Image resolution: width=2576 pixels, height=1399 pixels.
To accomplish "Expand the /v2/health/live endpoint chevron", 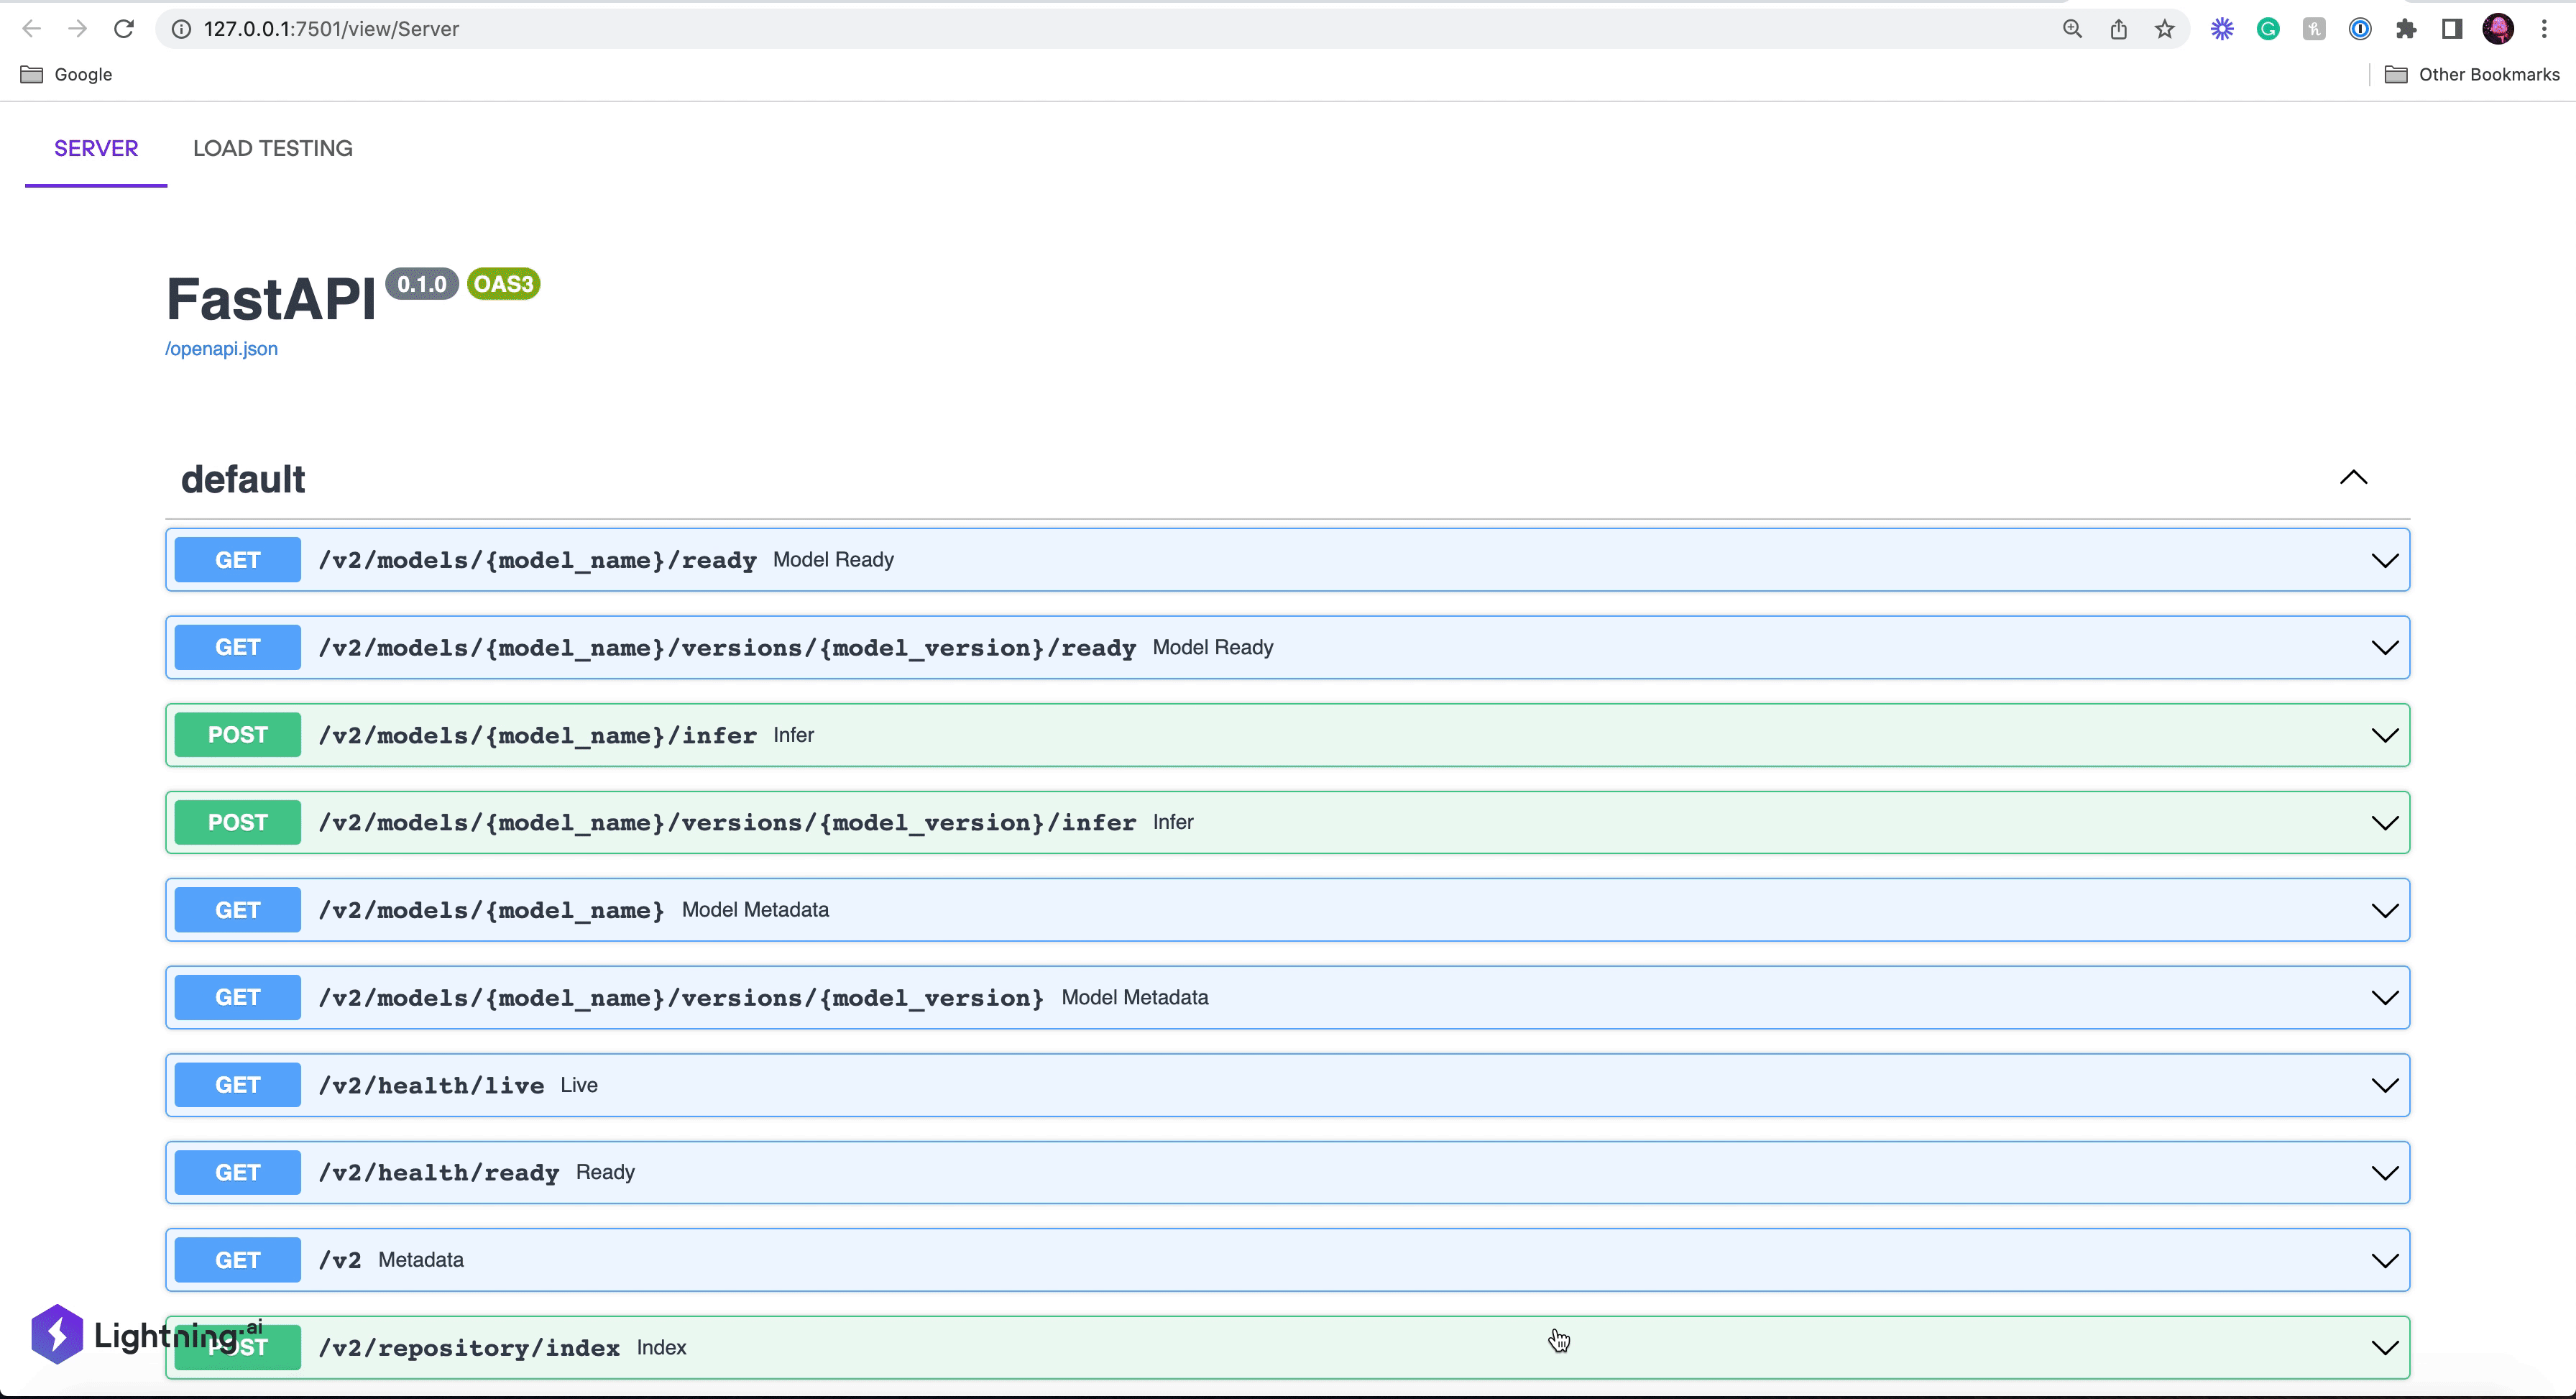I will point(2384,1085).
